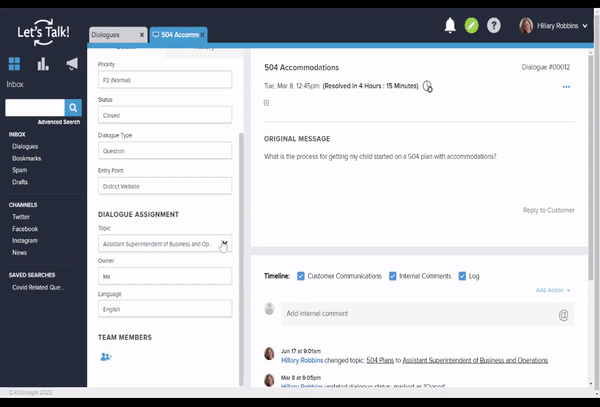Open the Twitter channel in sidebar
This screenshot has width=600, height=407.
click(x=21, y=216)
